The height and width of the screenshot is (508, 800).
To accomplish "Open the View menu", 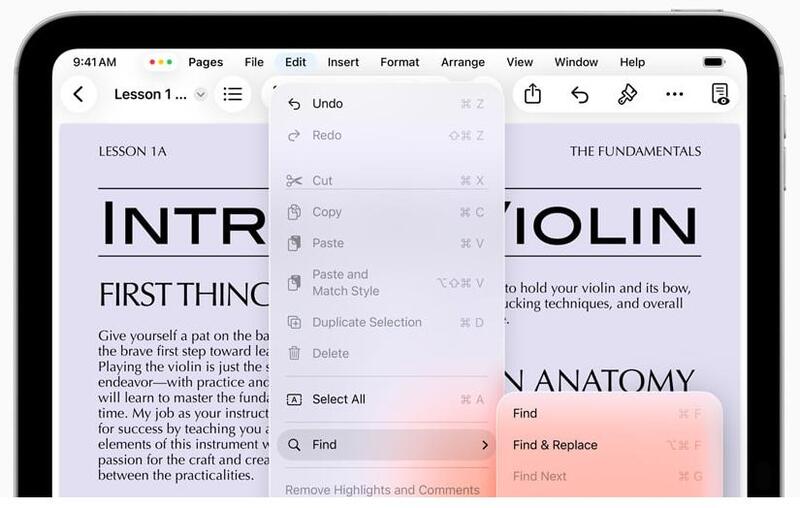I will click(x=519, y=62).
